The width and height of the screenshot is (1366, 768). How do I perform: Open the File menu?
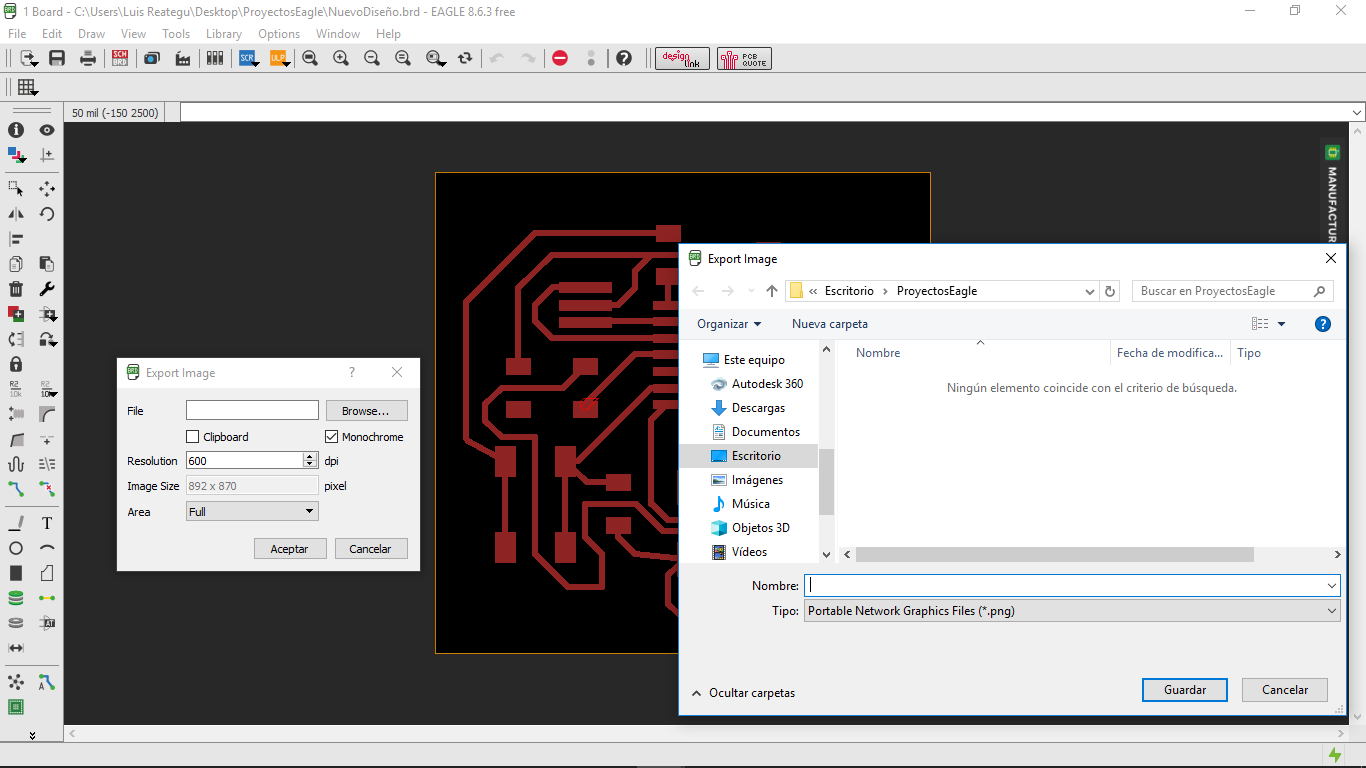[x=17, y=34]
